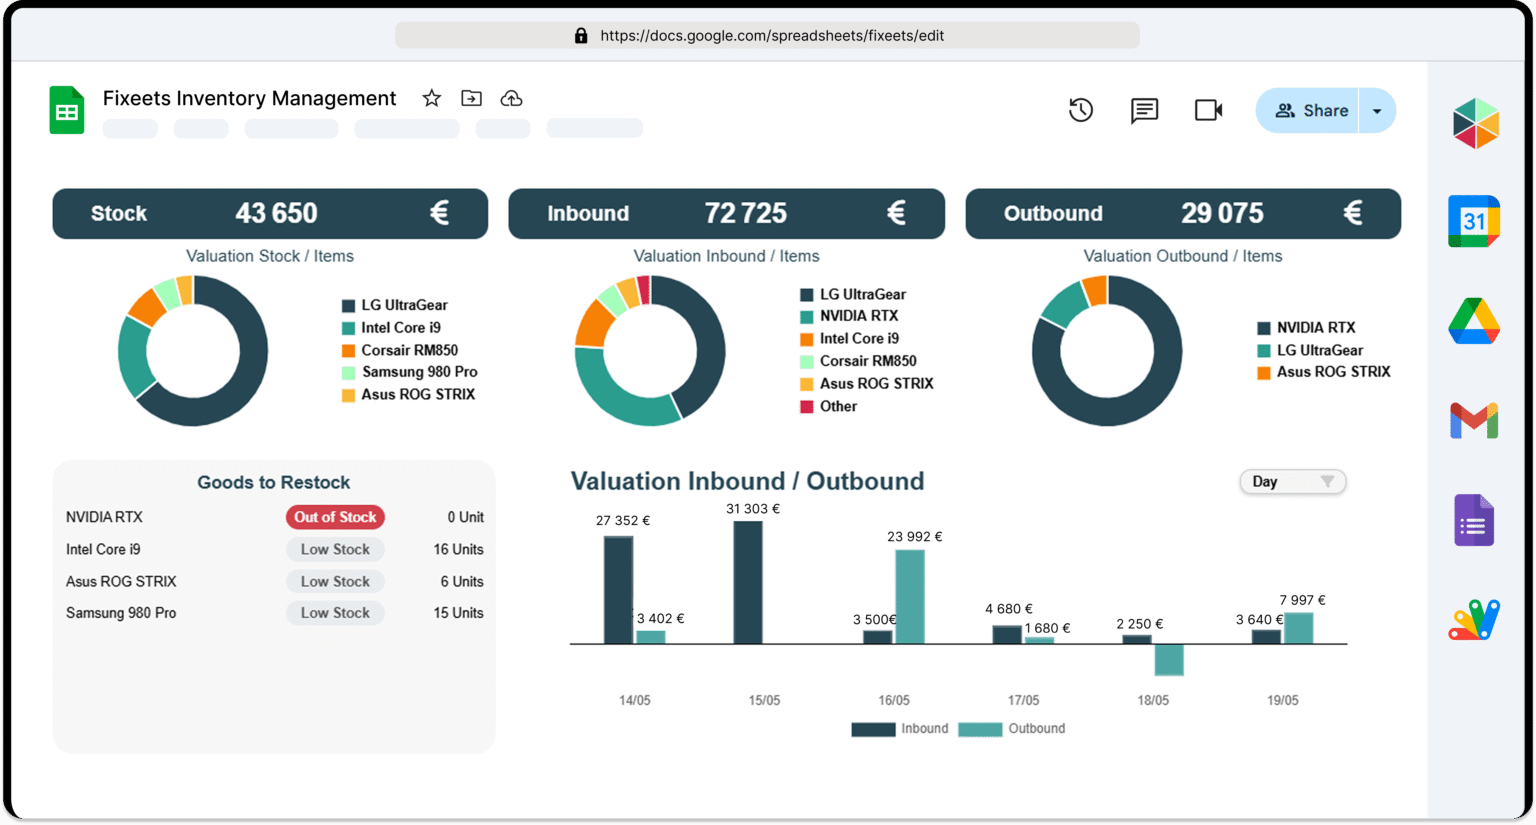The image size is (1536, 825).
Task: Star the Fixeets Inventory Management document
Action: pyautogui.click(x=431, y=98)
